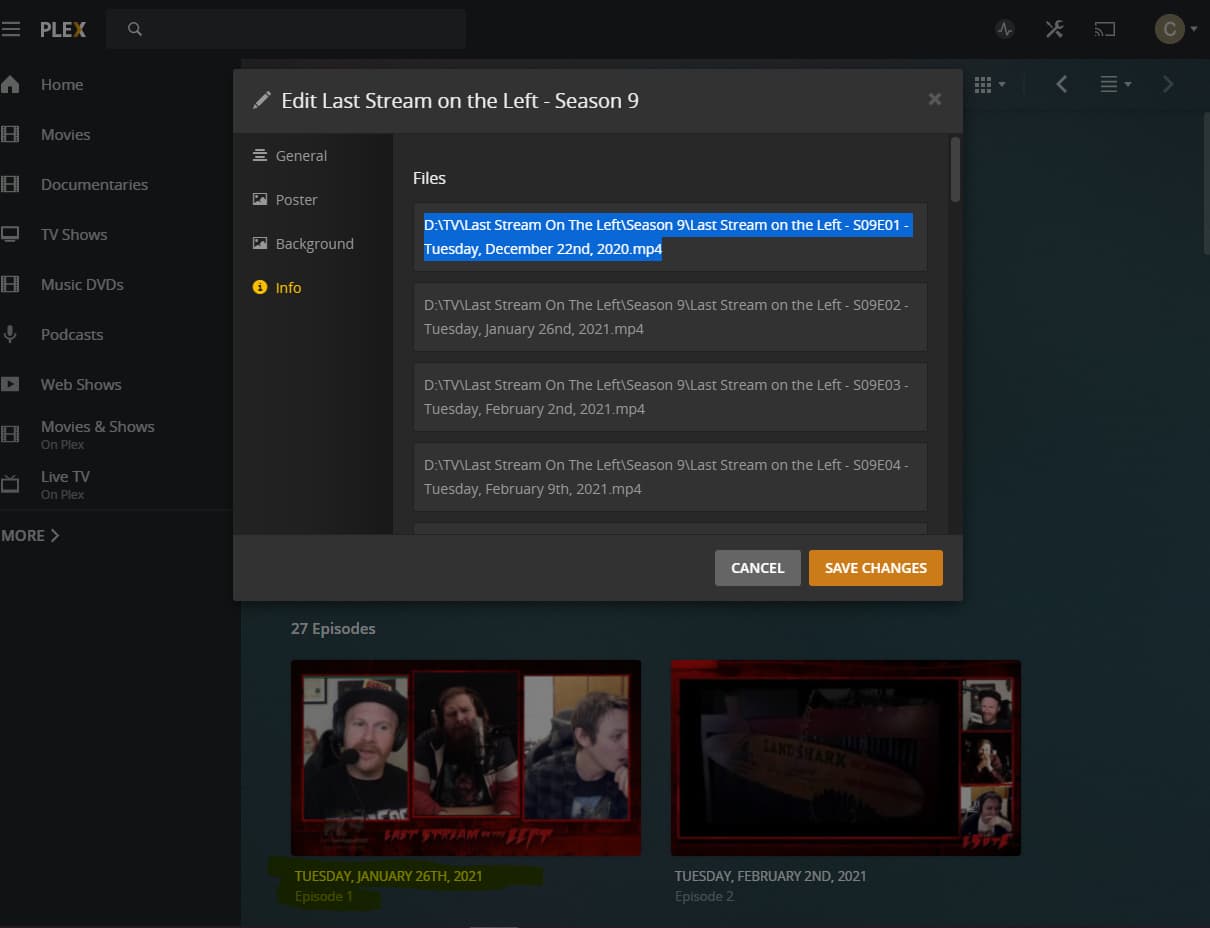Click the Tuesday, February 2nd, 2021 title

[771, 876]
